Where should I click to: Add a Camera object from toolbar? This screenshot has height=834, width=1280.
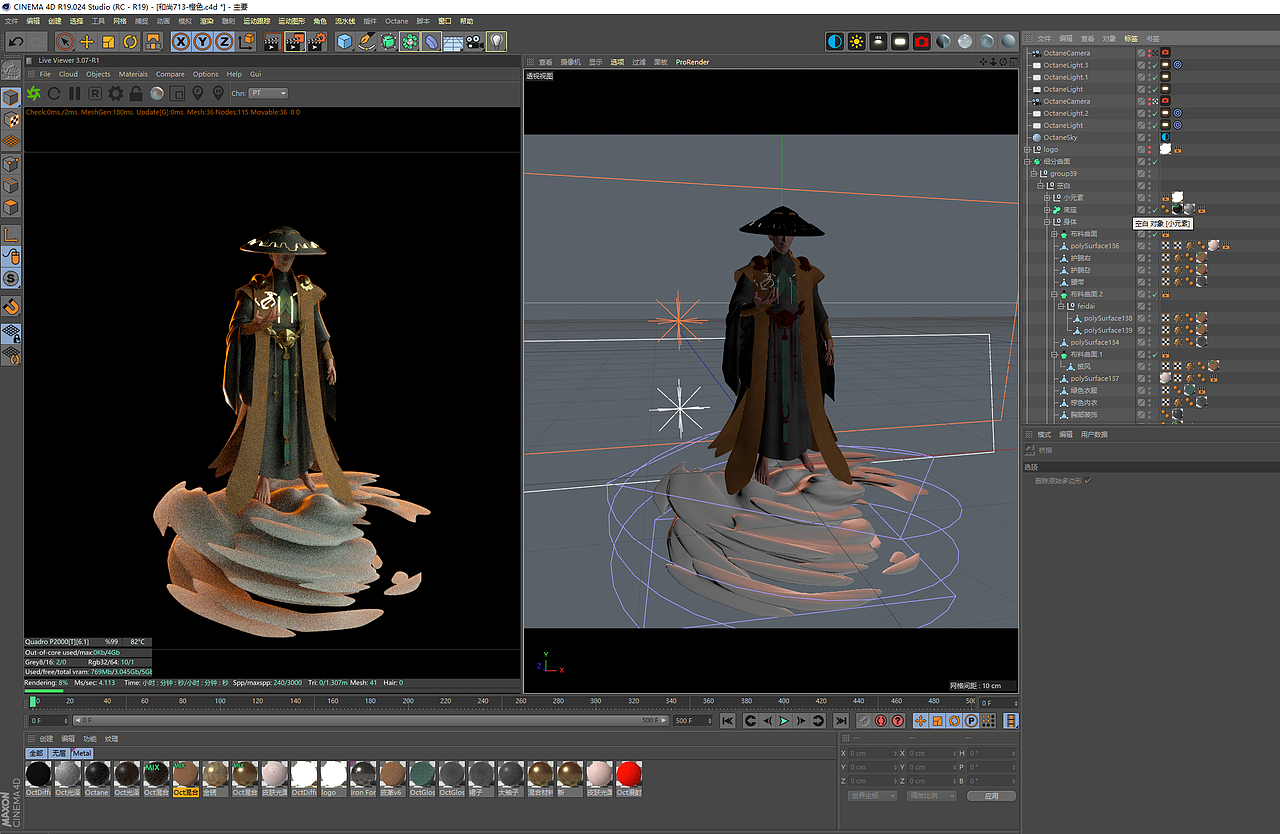click(x=474, y=41)
